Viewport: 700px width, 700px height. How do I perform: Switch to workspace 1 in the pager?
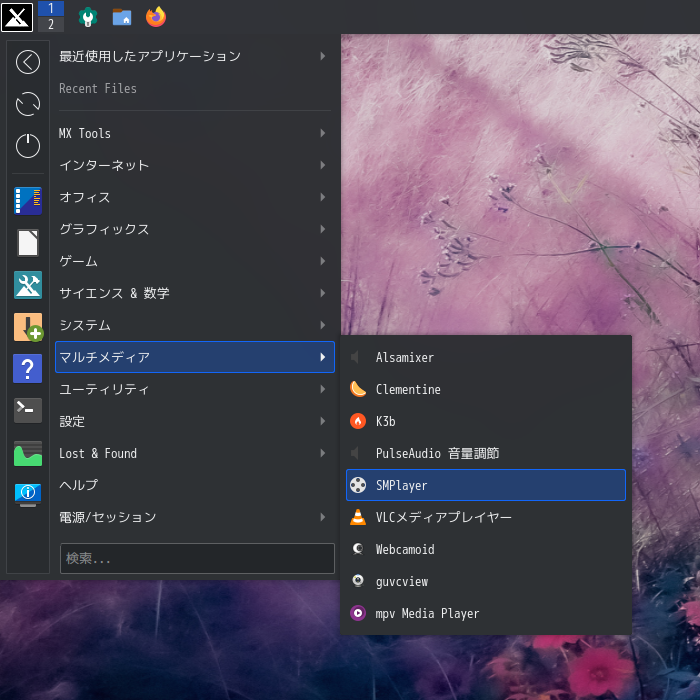click(51, 8)
